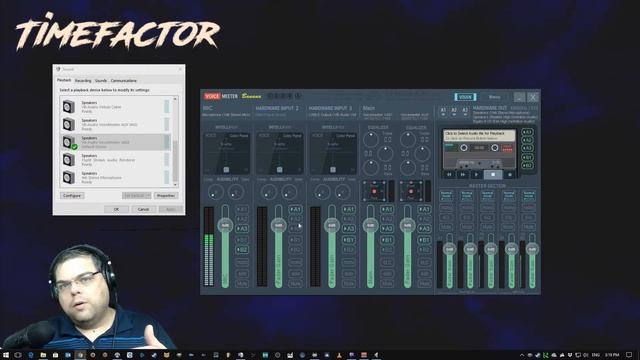640x360 pixels.
Task: Toggle A1 routing on the MIC strip
Action: (x=242, y=209)
